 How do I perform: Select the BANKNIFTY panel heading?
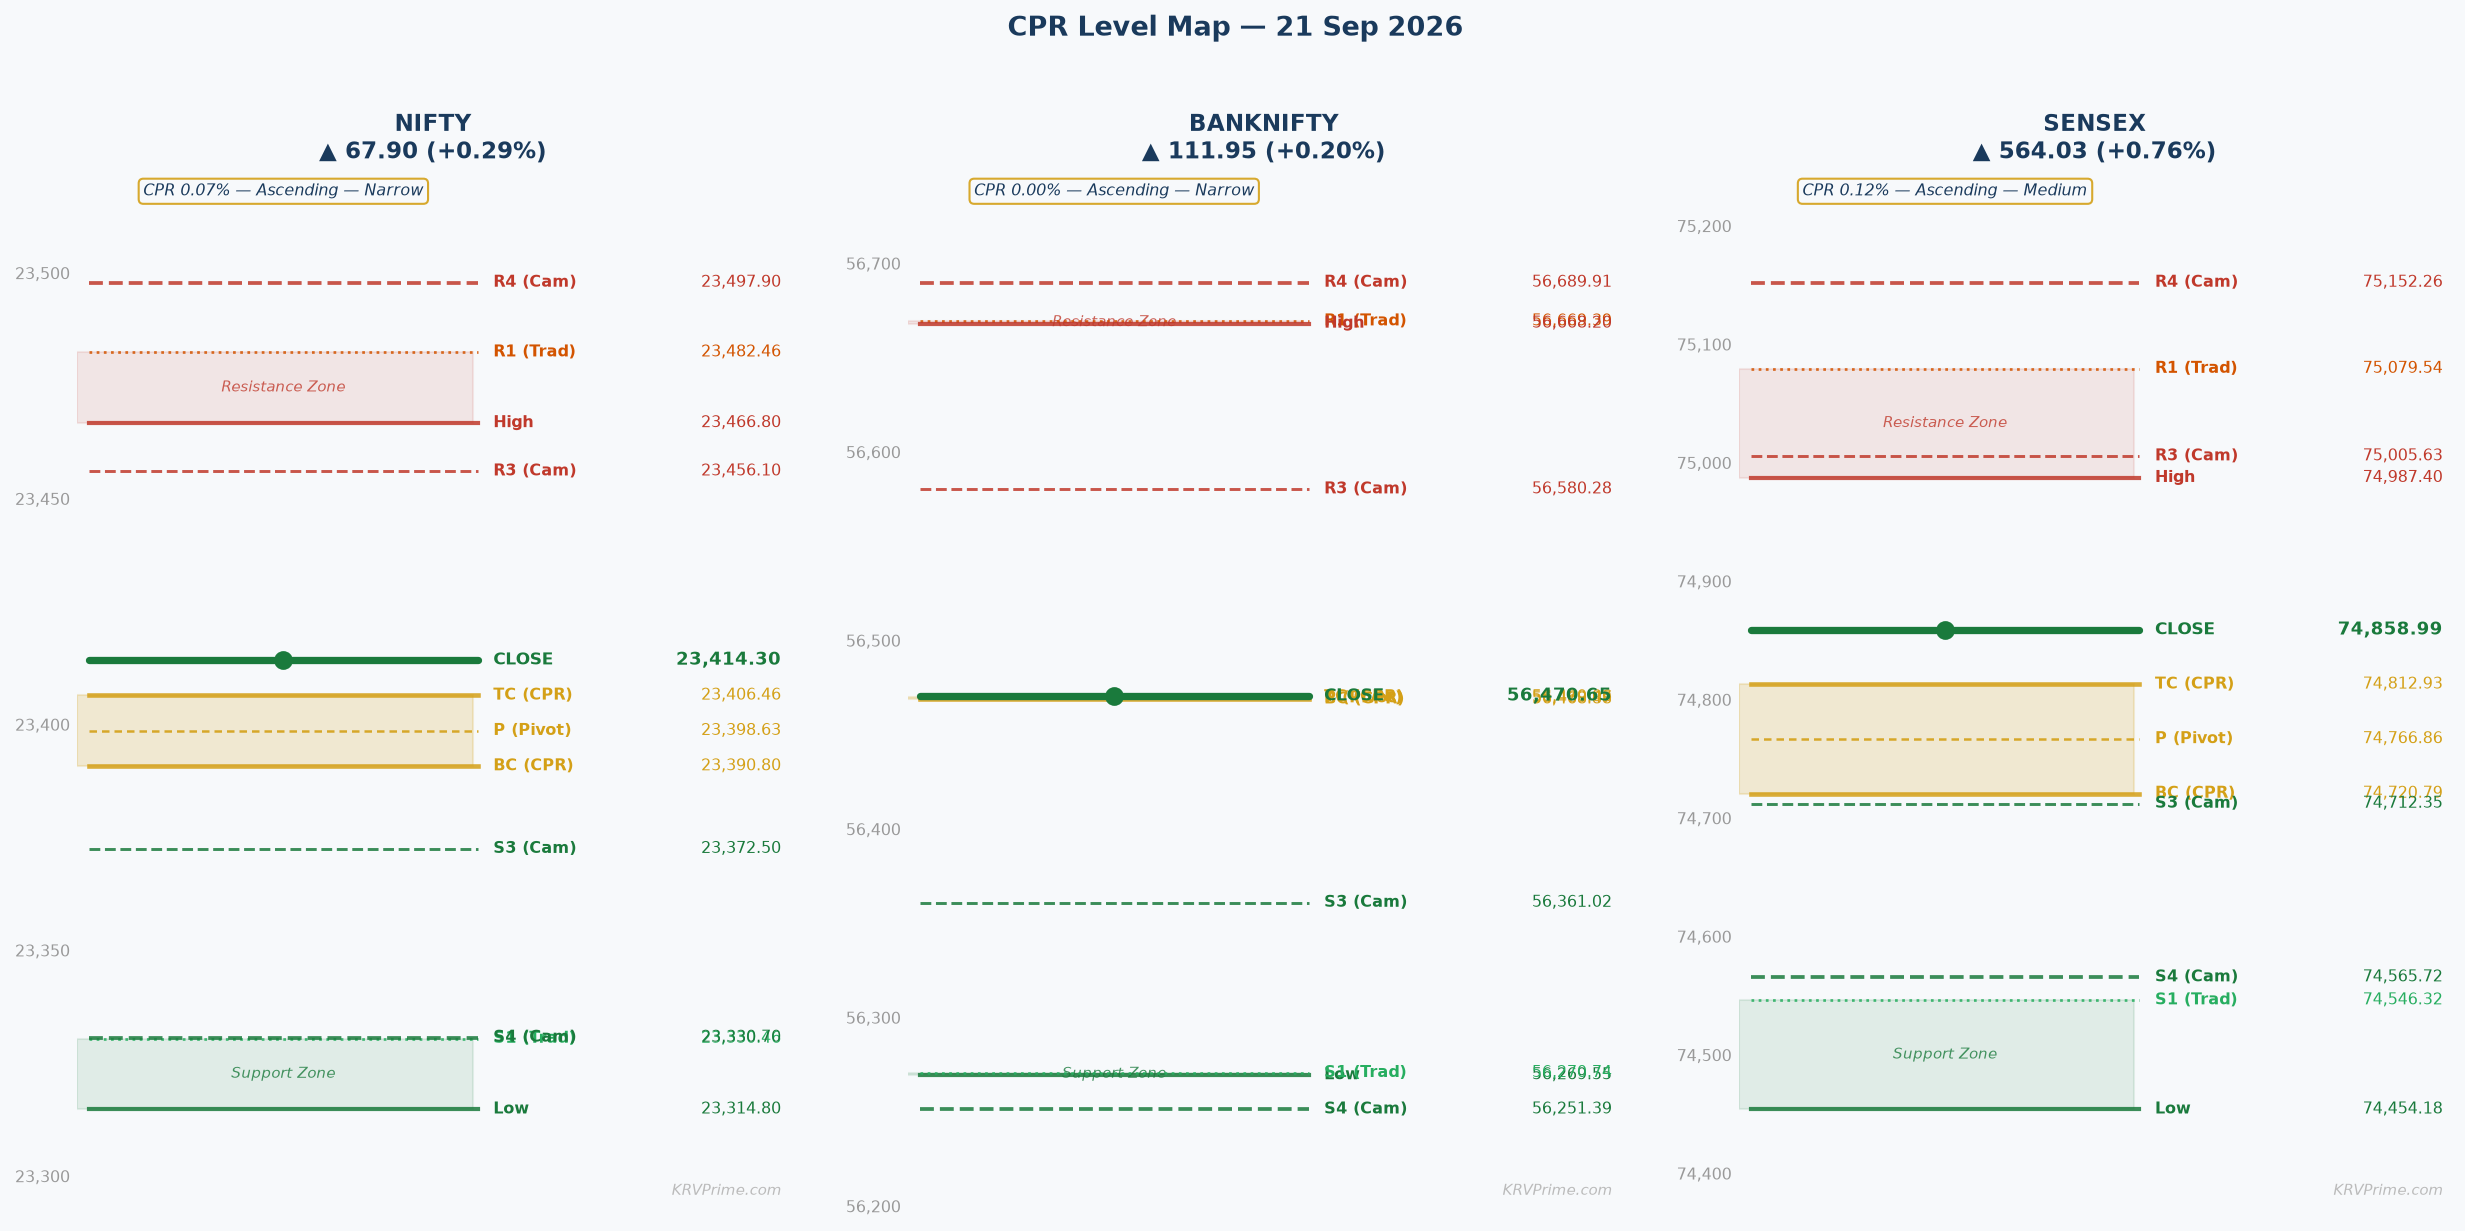pyautogui.click(x=1263, y=124)
